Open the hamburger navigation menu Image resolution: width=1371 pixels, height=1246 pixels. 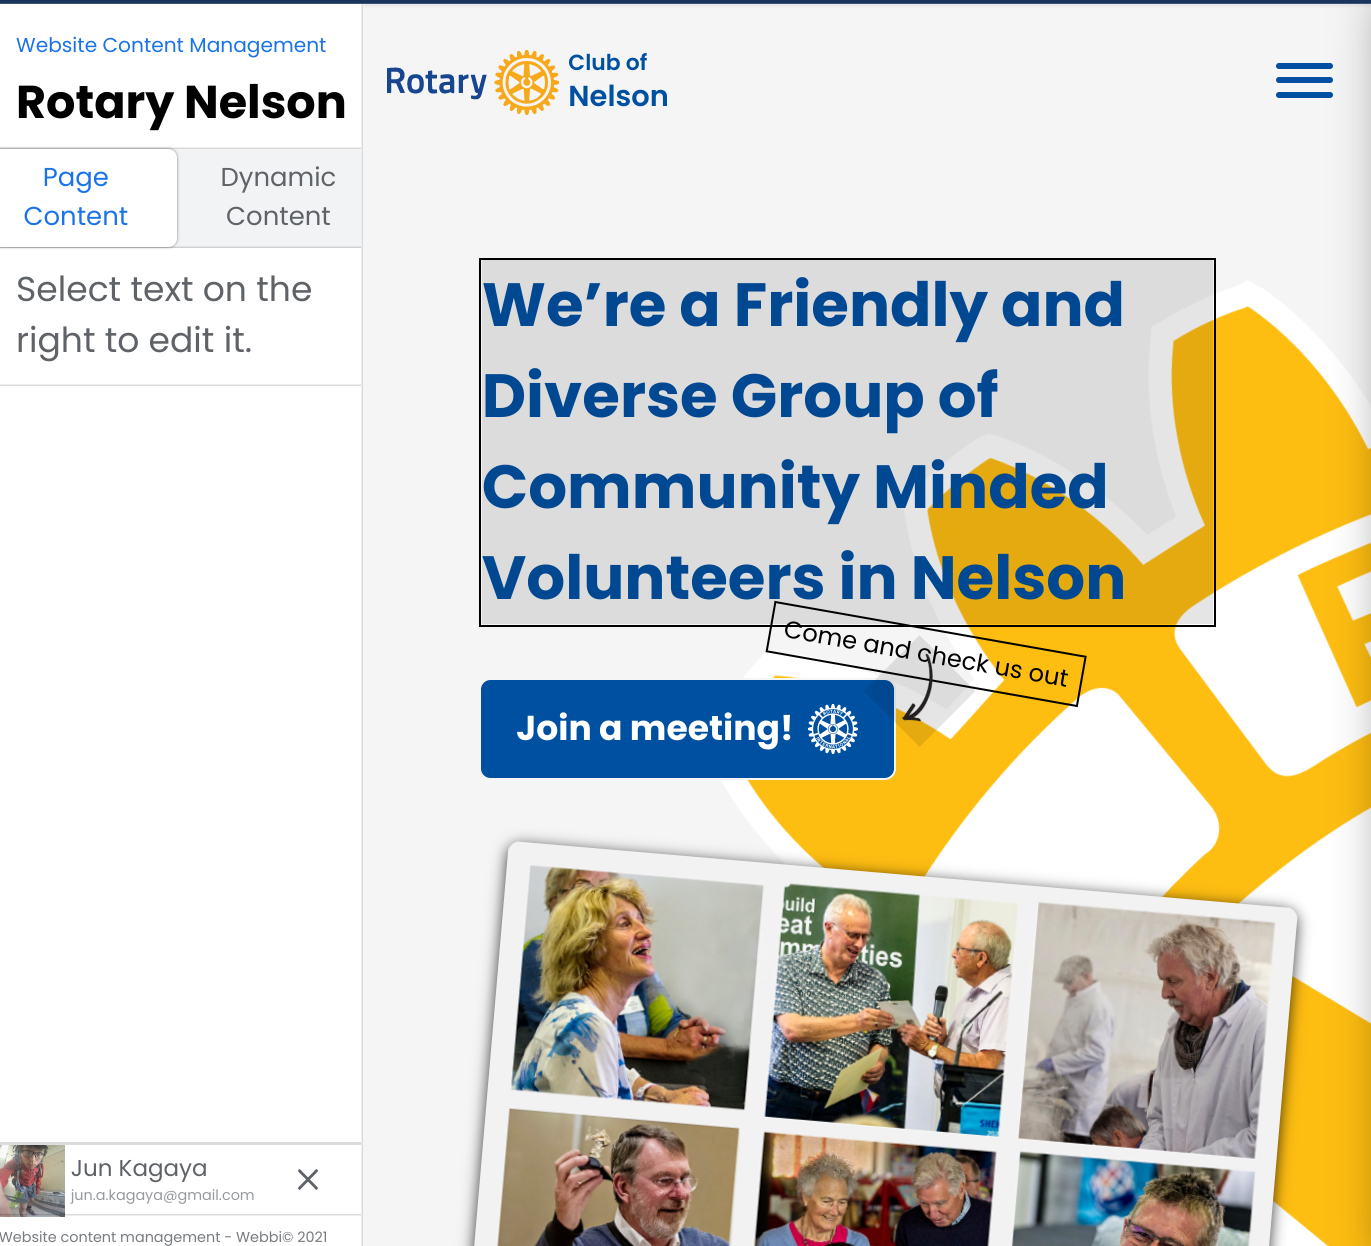tap(1304, 81)
